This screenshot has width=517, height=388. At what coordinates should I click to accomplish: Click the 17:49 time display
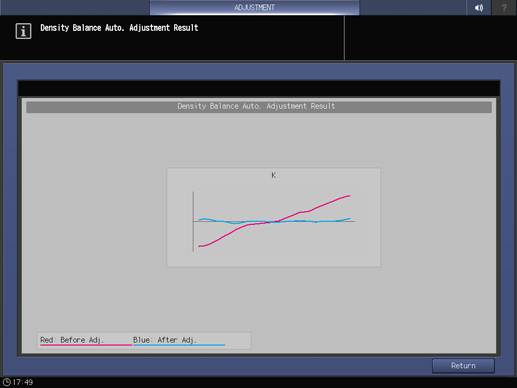[x=23, y=382]
